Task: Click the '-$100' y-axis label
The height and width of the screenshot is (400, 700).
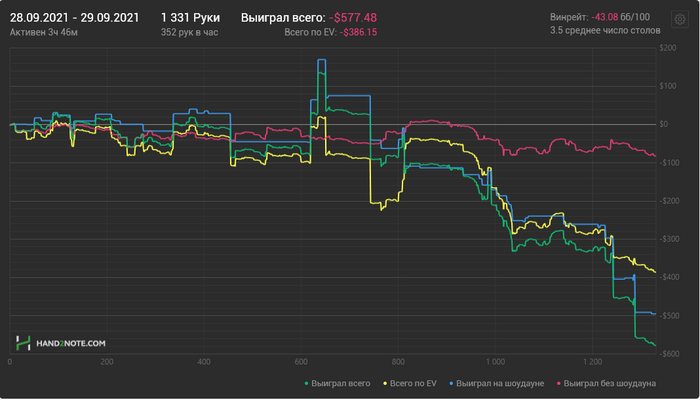Action: click(x=668, y=162)
